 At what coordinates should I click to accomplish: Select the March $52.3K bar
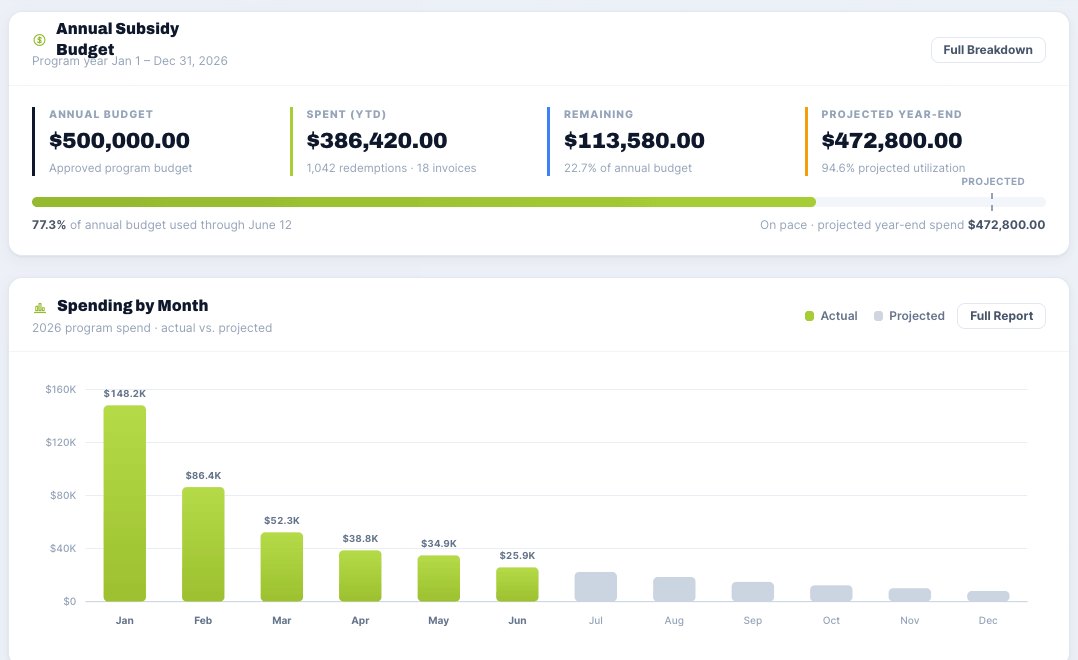[x=281, y=567]
